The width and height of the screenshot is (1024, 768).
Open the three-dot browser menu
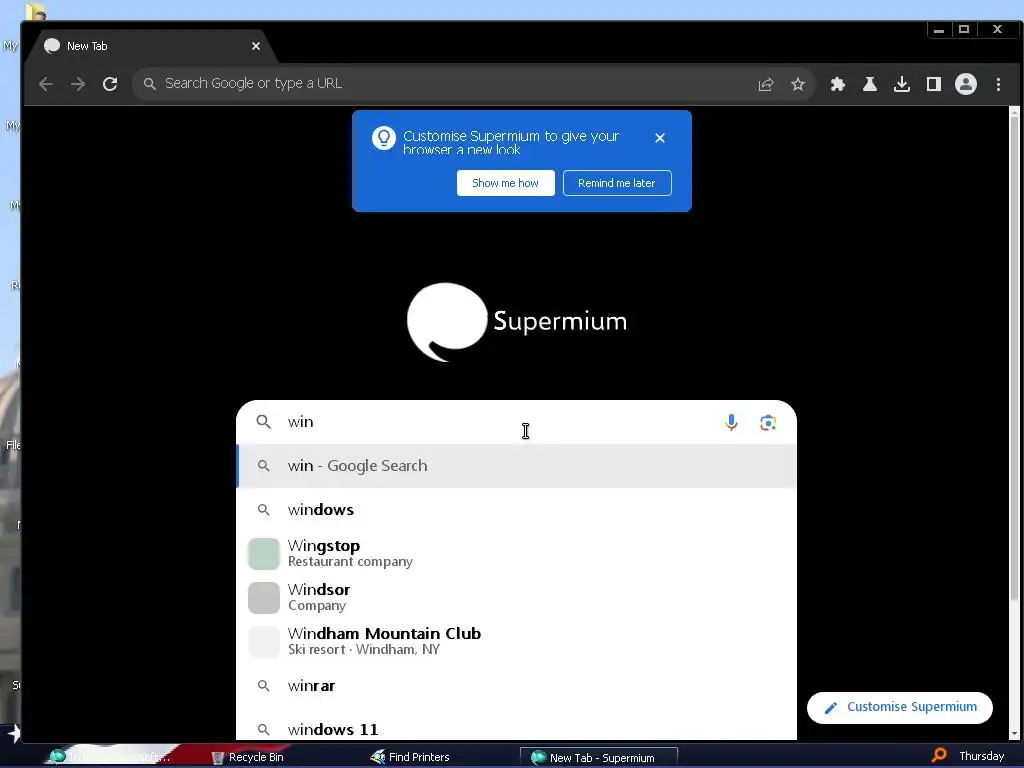click(998, 84)
